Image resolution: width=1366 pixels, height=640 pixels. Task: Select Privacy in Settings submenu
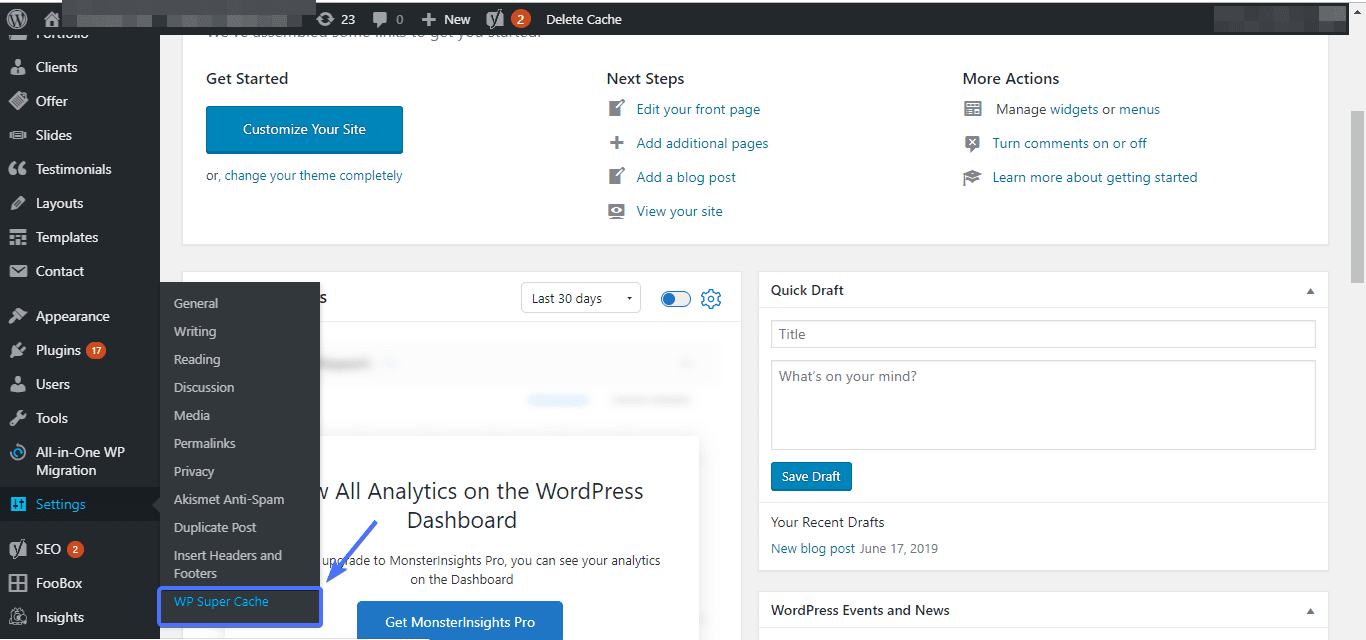(194, 471)
